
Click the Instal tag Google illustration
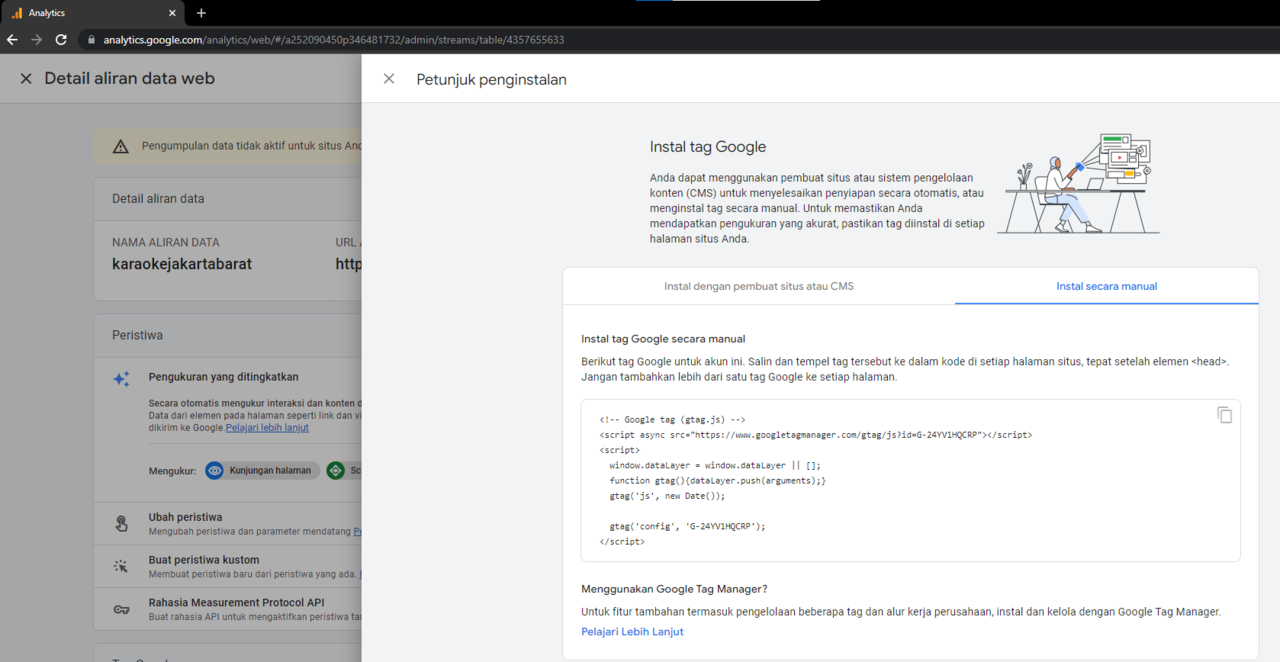tap(1079, 184)
